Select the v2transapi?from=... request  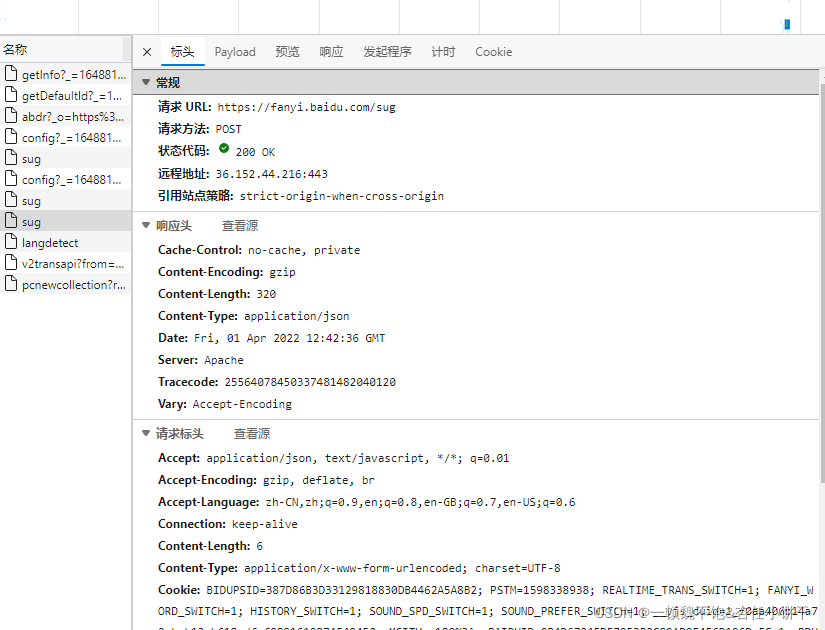click(65, 263)
